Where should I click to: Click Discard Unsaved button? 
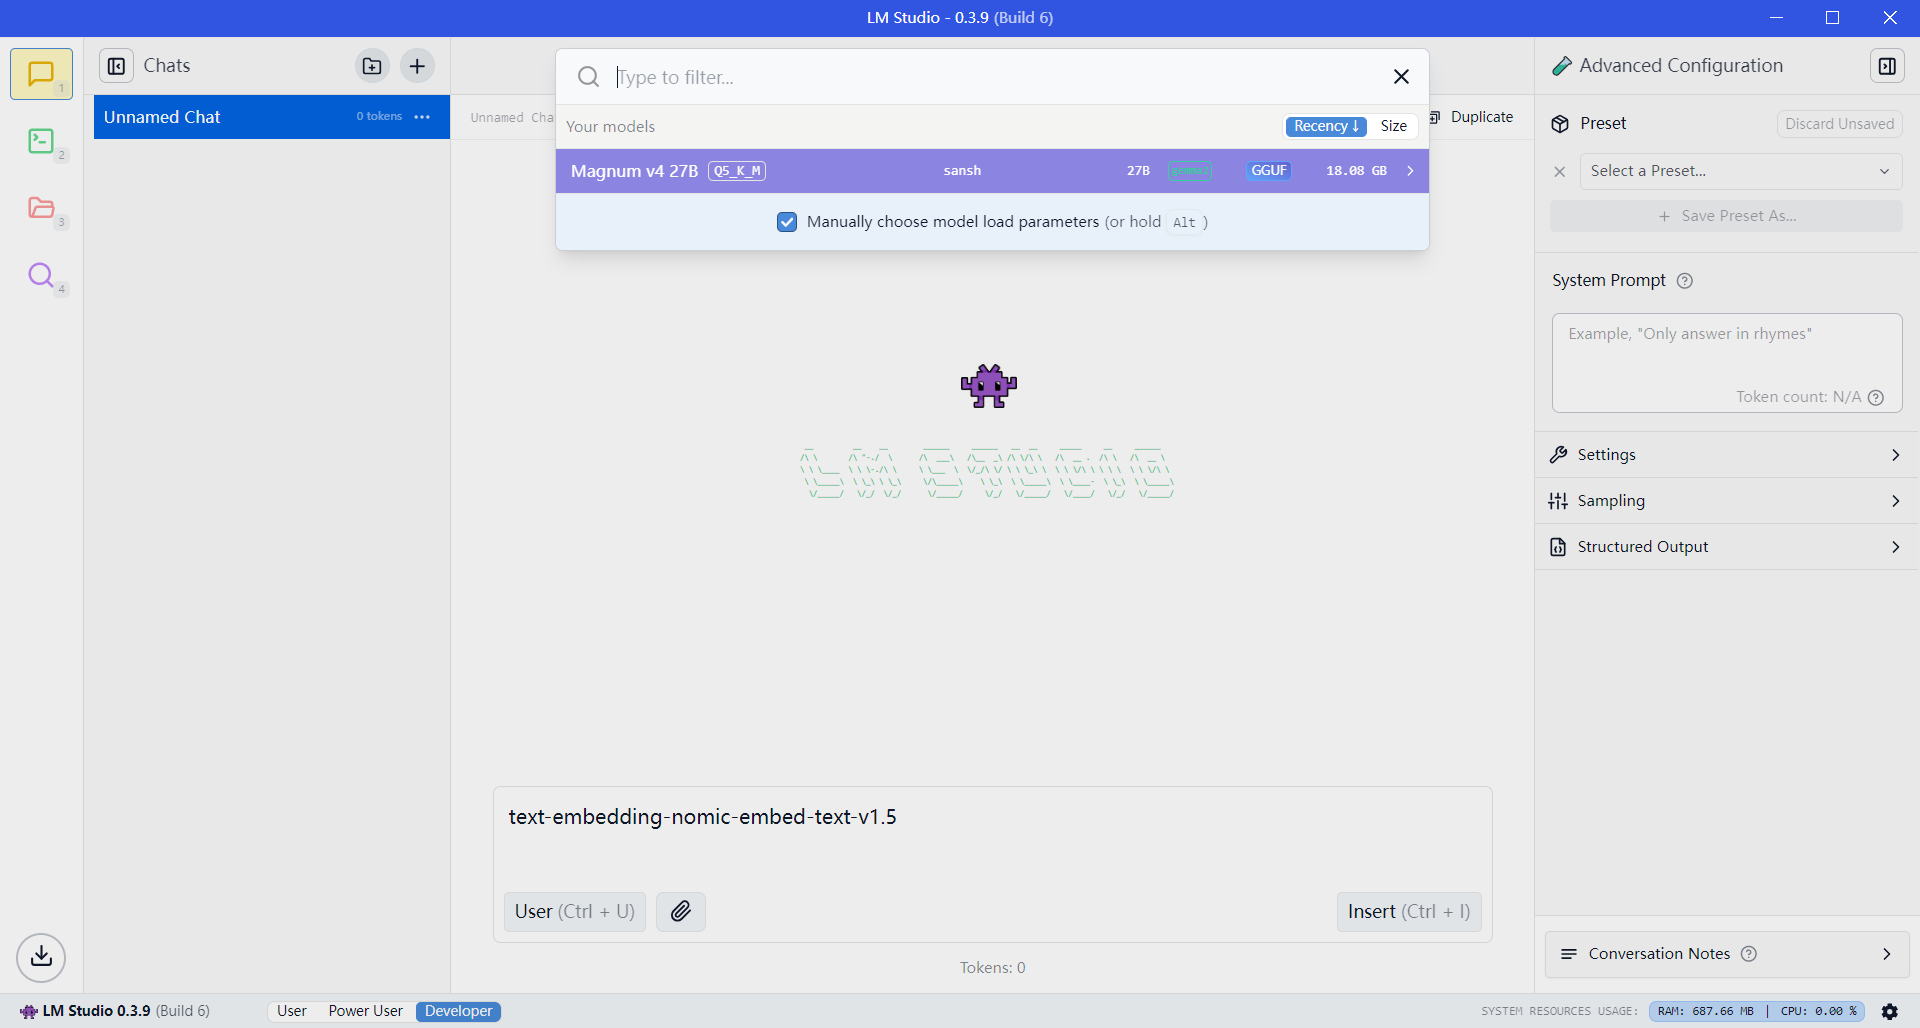tap(1840, 124)
